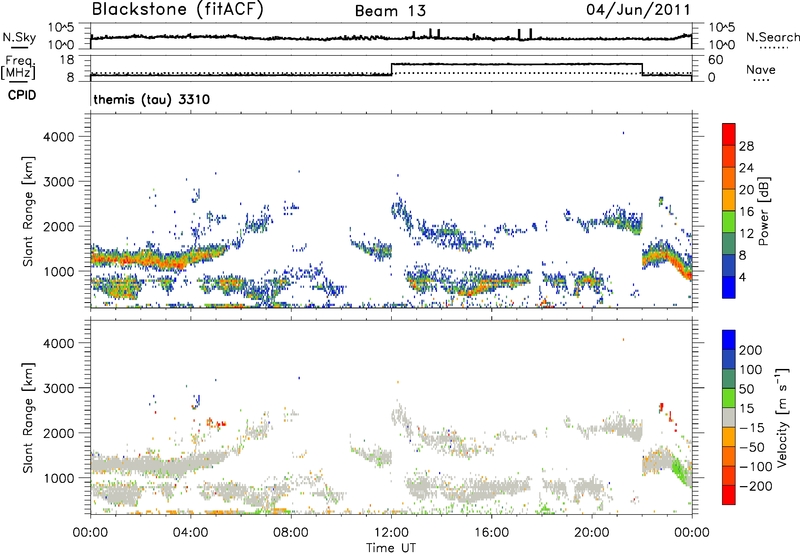This screenshot has height=554, width=800.
Task: Click the 'Power [dB]' colorbar label
Action: [764, 211]
